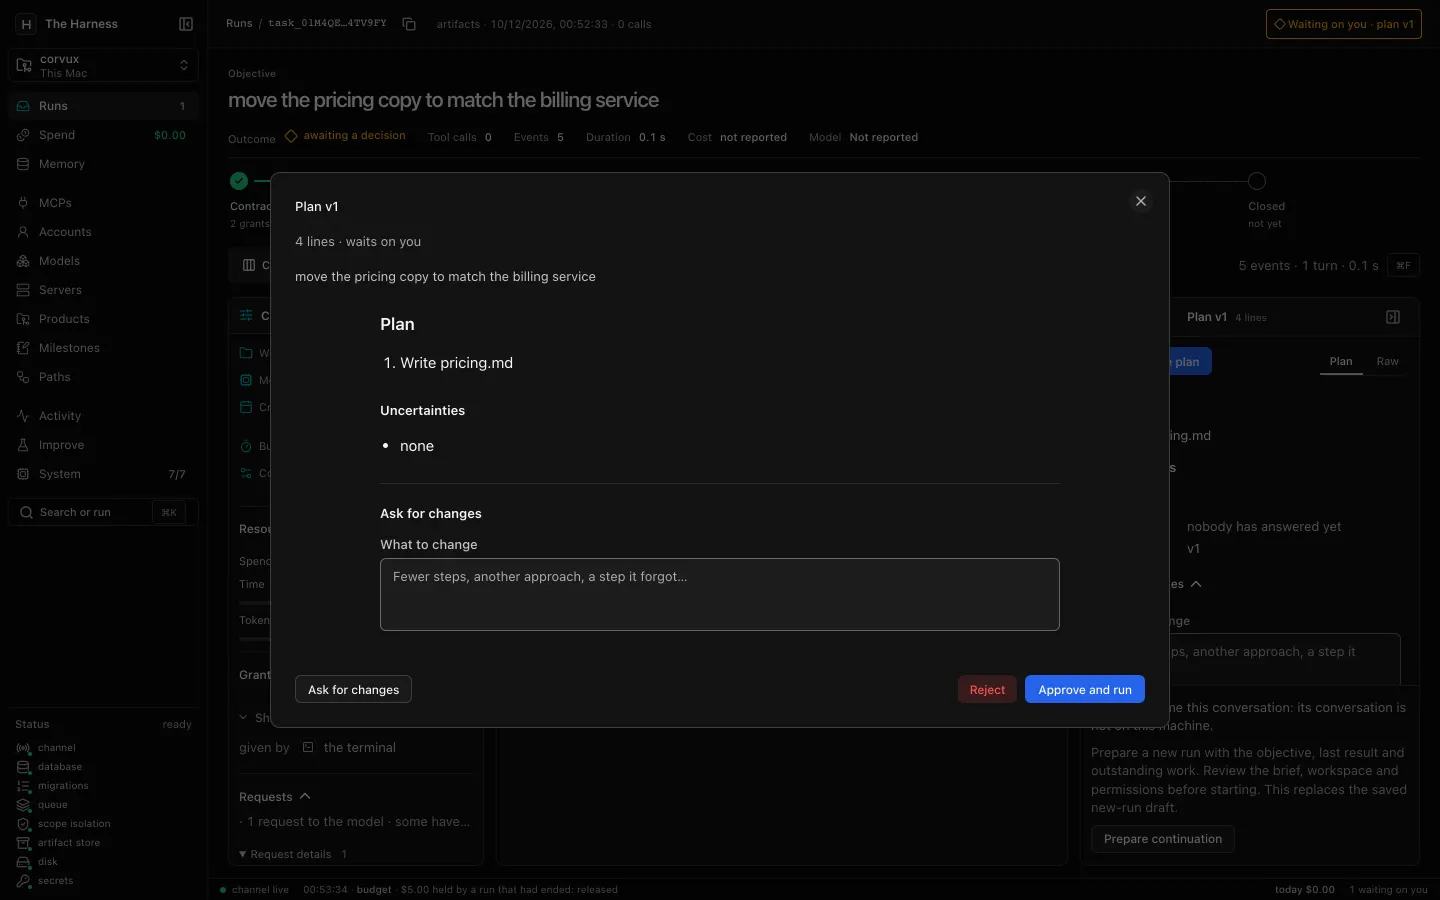This screenshot has width=1440, height=900.
Task: Click the database status icon
Action: [x=23, y=767]
